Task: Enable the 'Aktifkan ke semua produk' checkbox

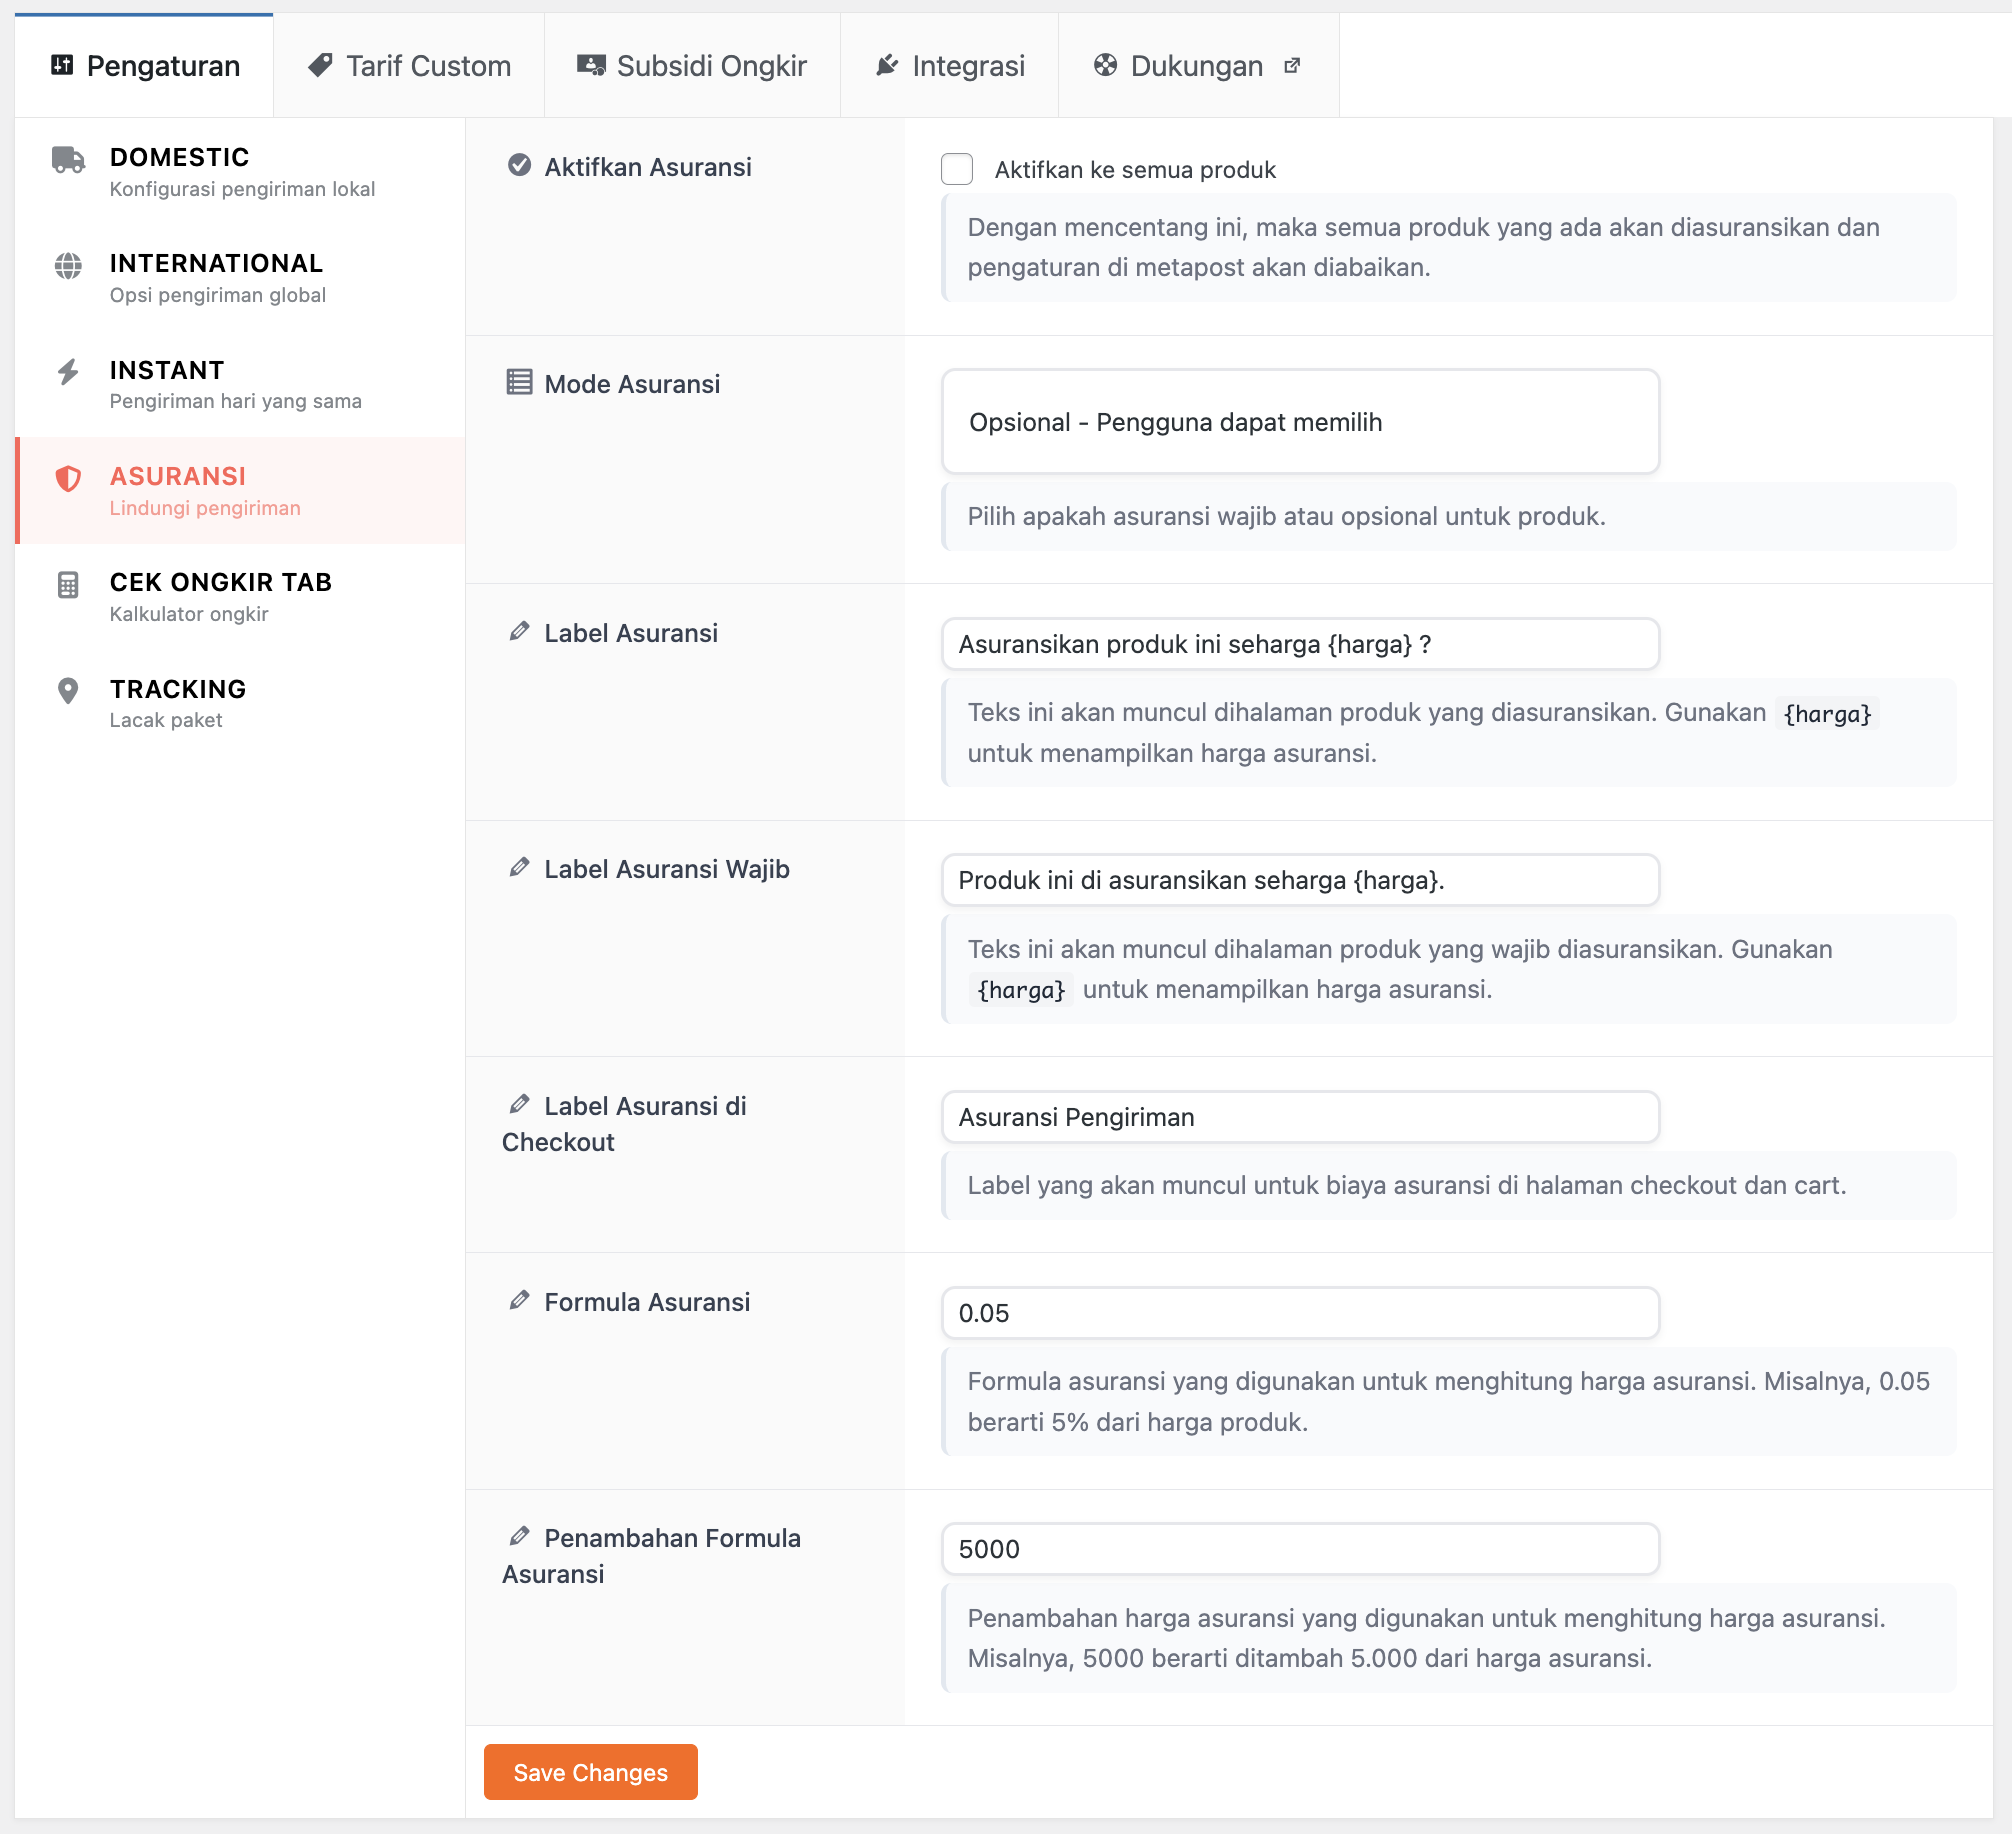Action: coord(957,169)
